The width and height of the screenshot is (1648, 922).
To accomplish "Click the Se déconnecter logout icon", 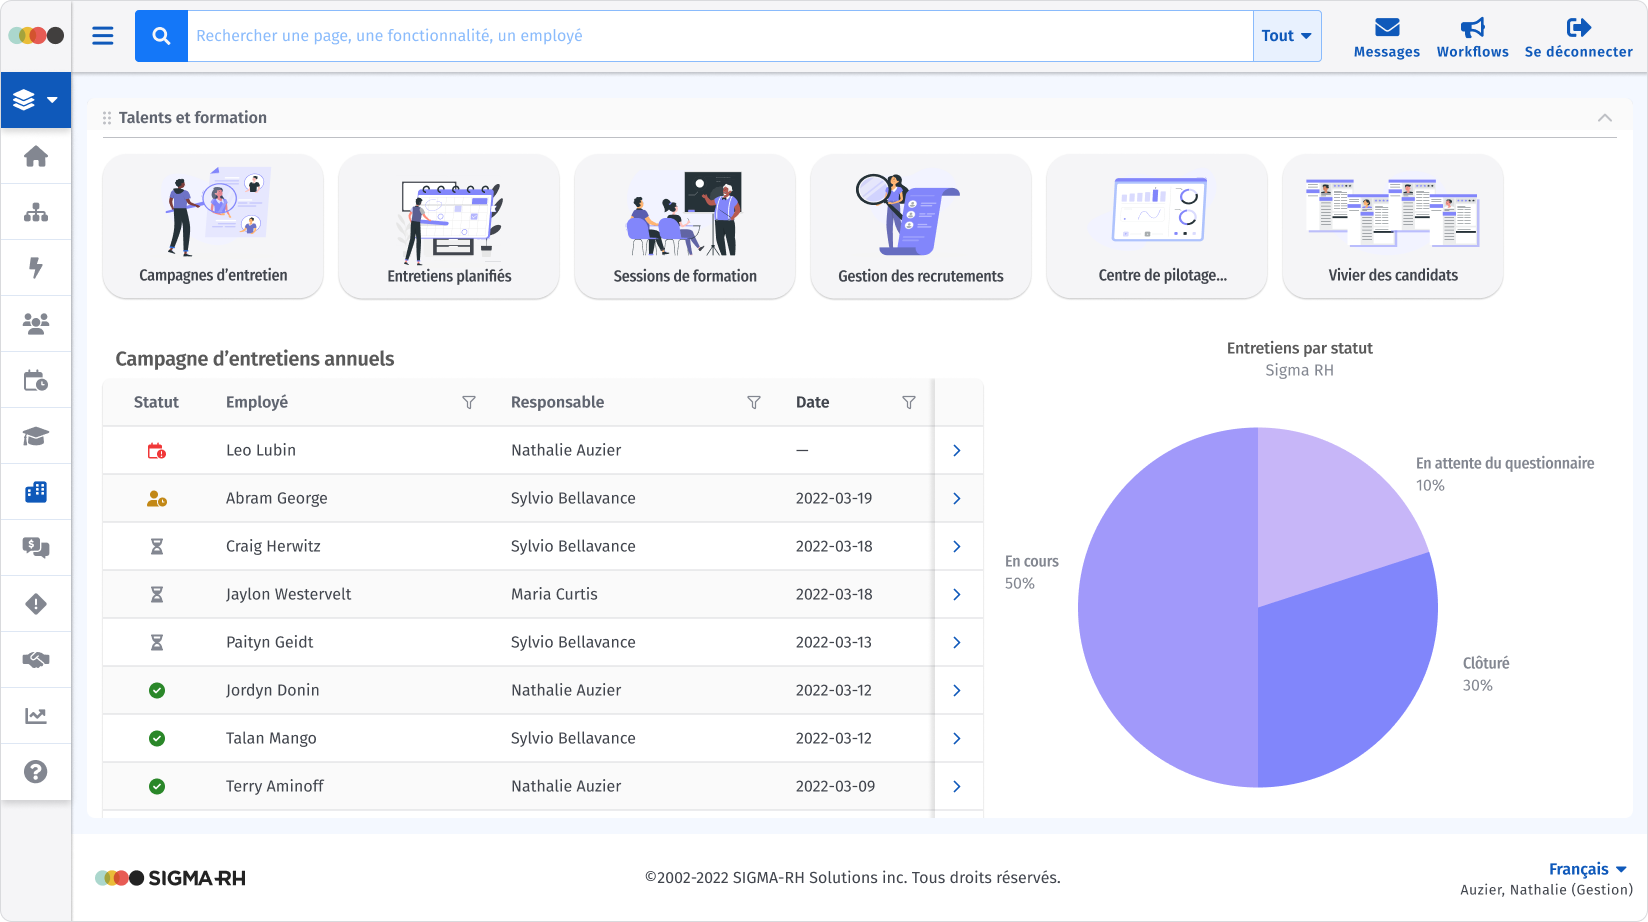I will tap(1578, 26).
